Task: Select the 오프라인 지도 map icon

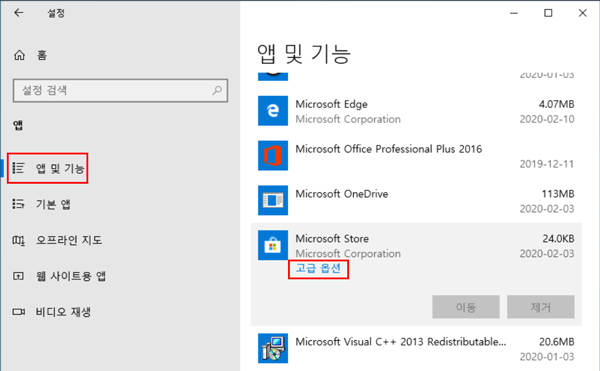Action: tap(18, 240)
